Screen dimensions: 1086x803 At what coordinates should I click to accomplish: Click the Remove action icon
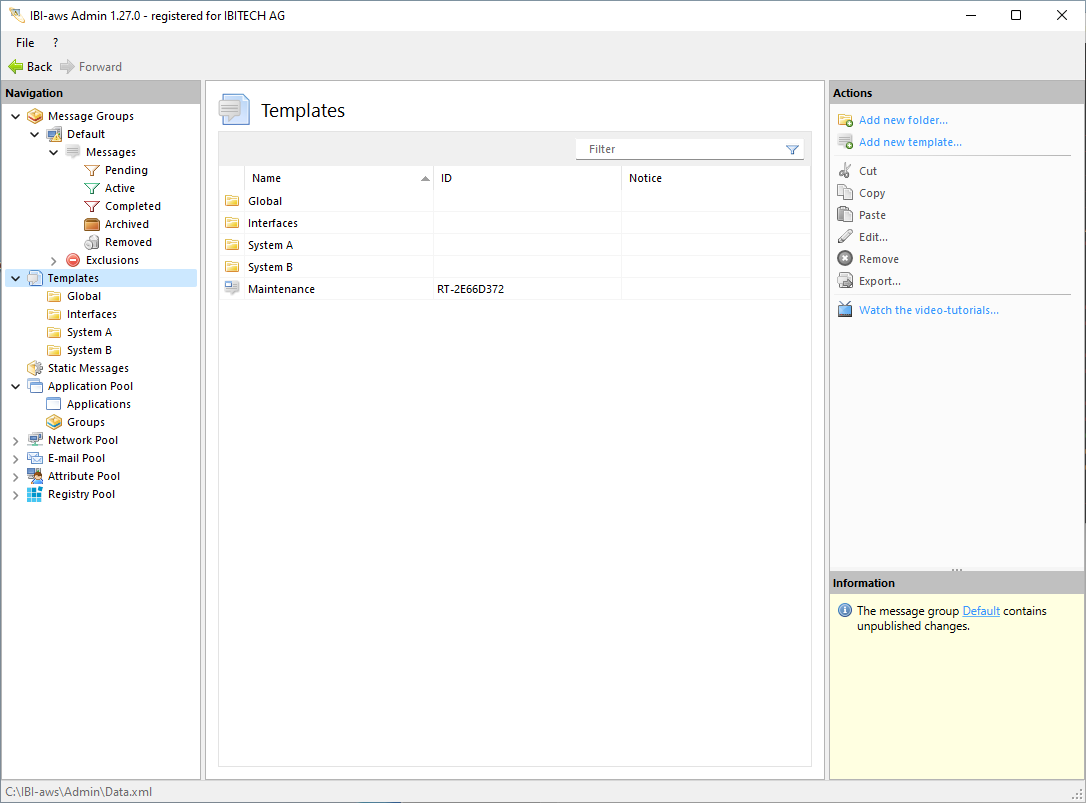845,259
